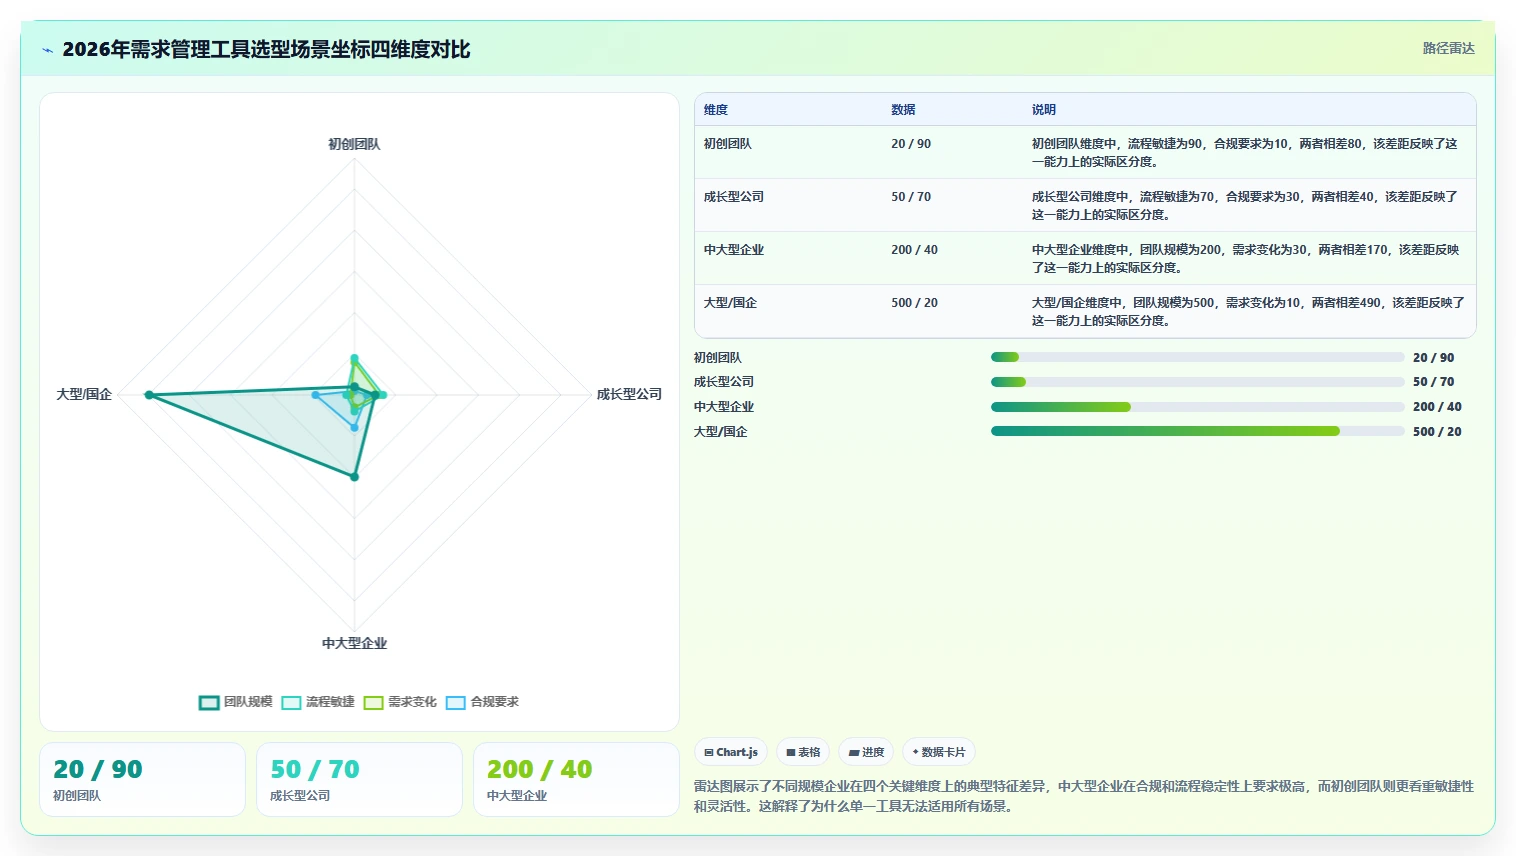Click the 路径雷达 label in header

tap(1448, 48)
